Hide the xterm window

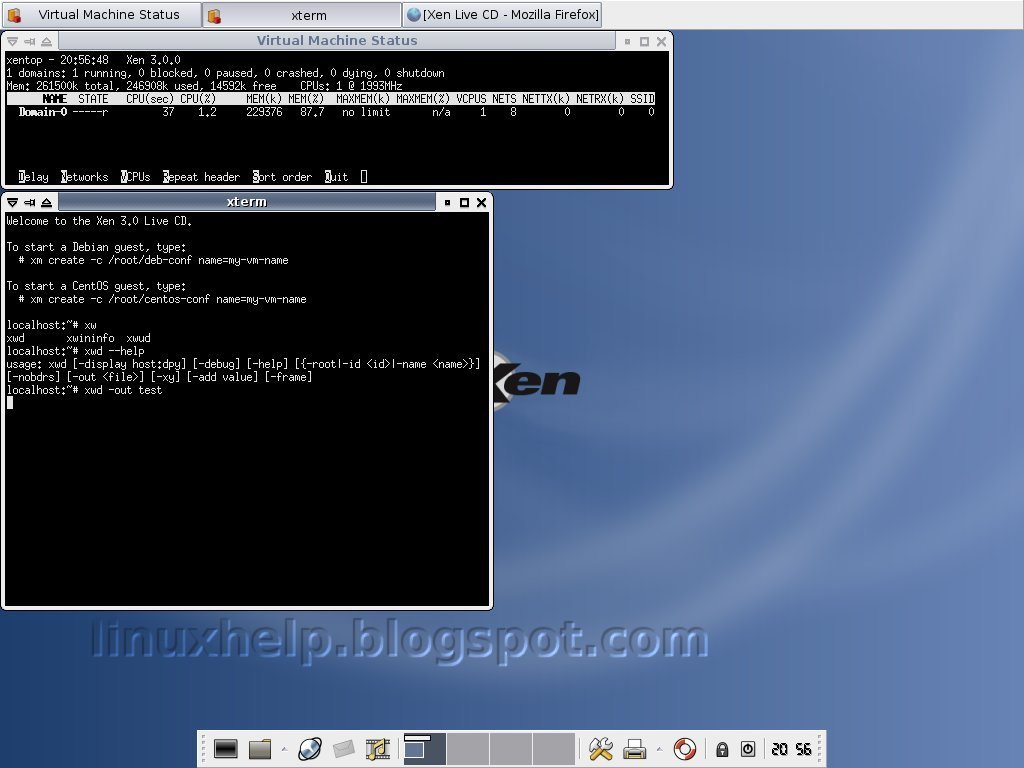click(x=447, y=202)
